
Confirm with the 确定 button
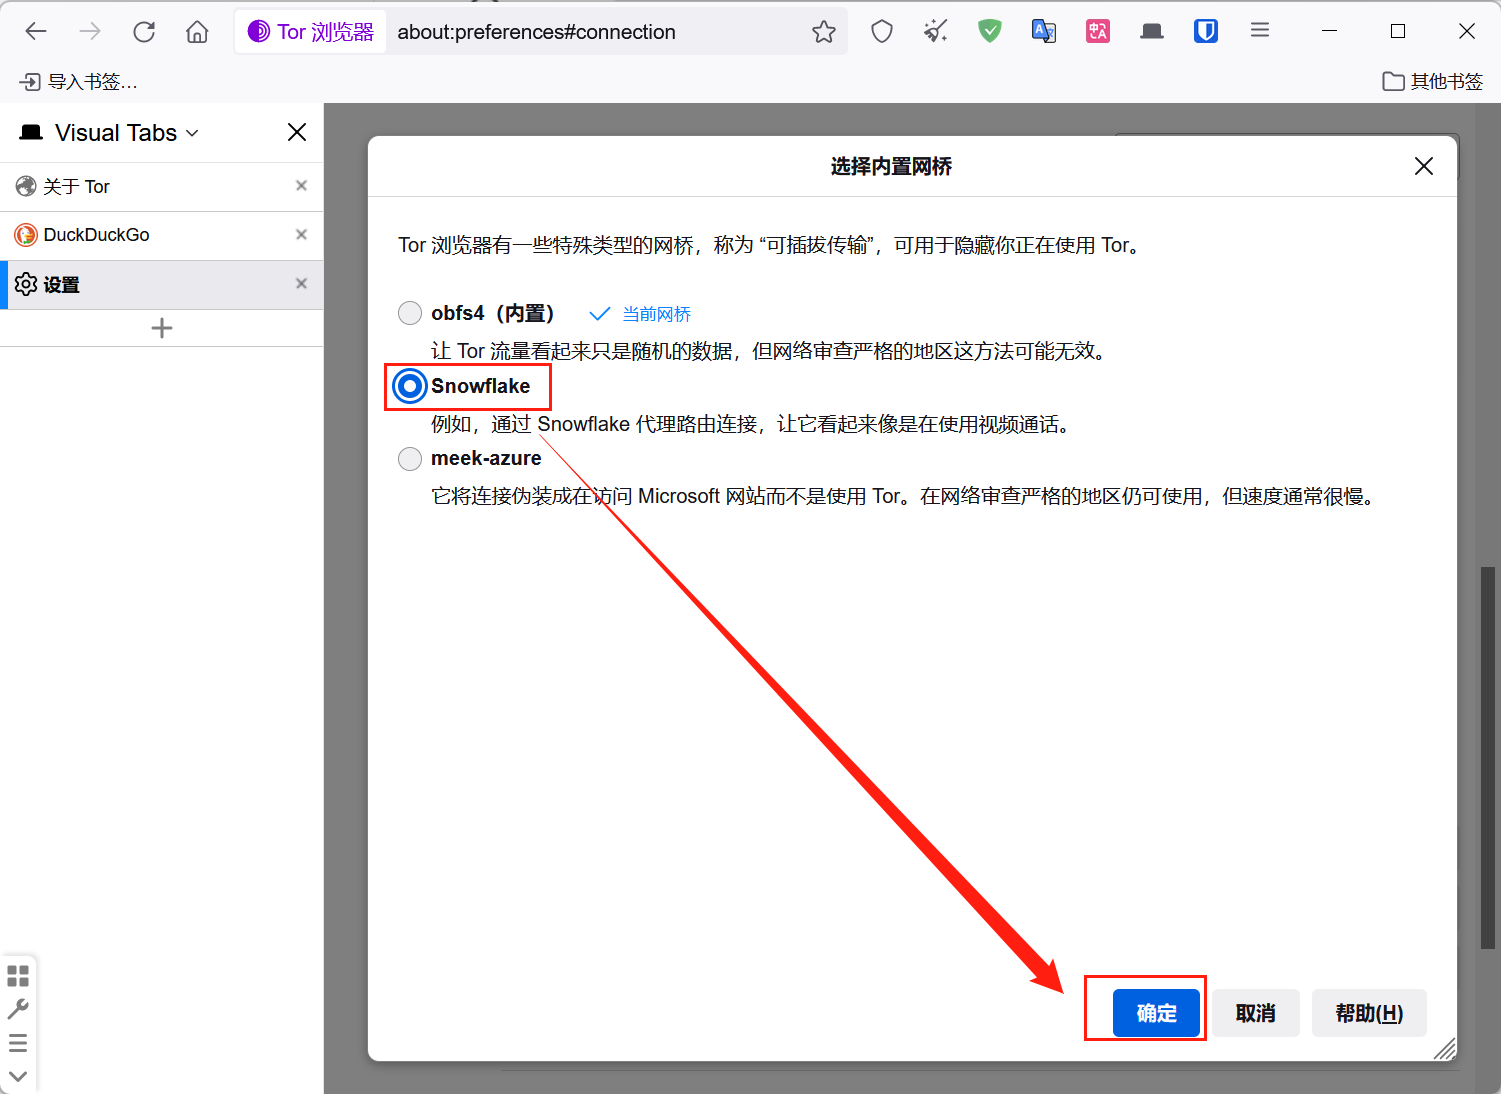point(1156,1013)
